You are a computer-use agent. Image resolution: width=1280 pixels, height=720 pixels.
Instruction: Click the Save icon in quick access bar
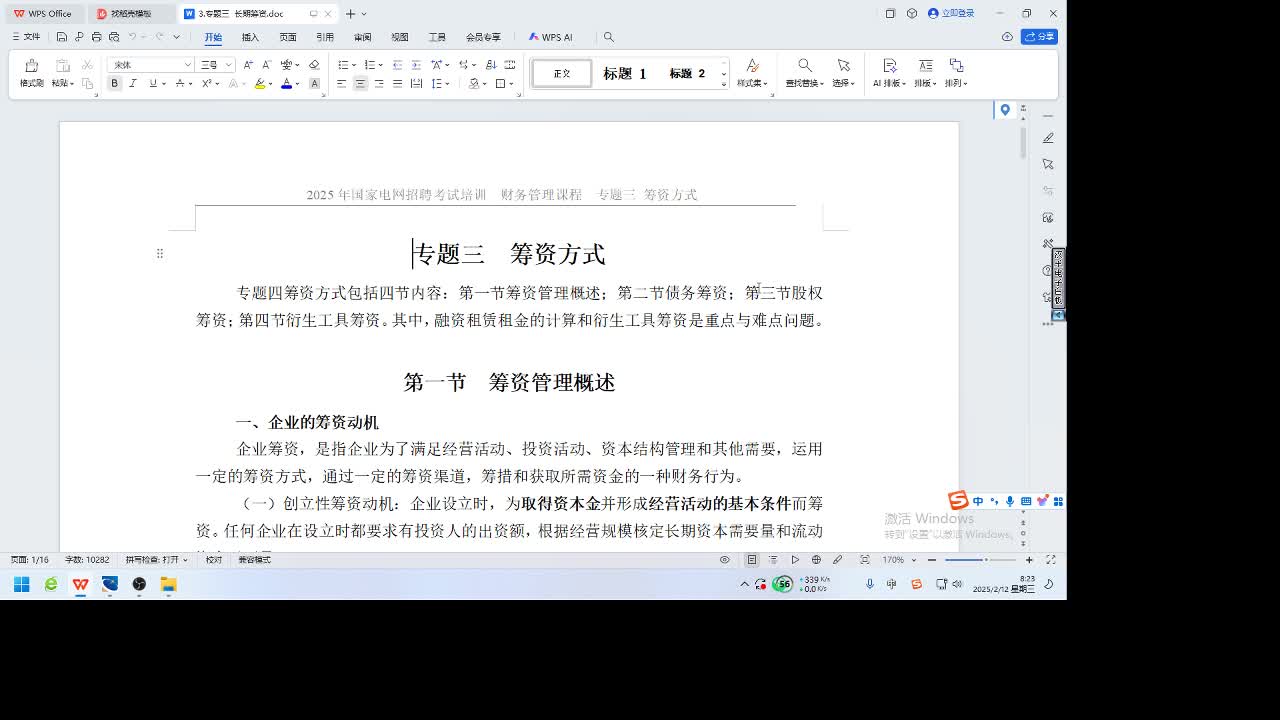(x=61, y=37)
